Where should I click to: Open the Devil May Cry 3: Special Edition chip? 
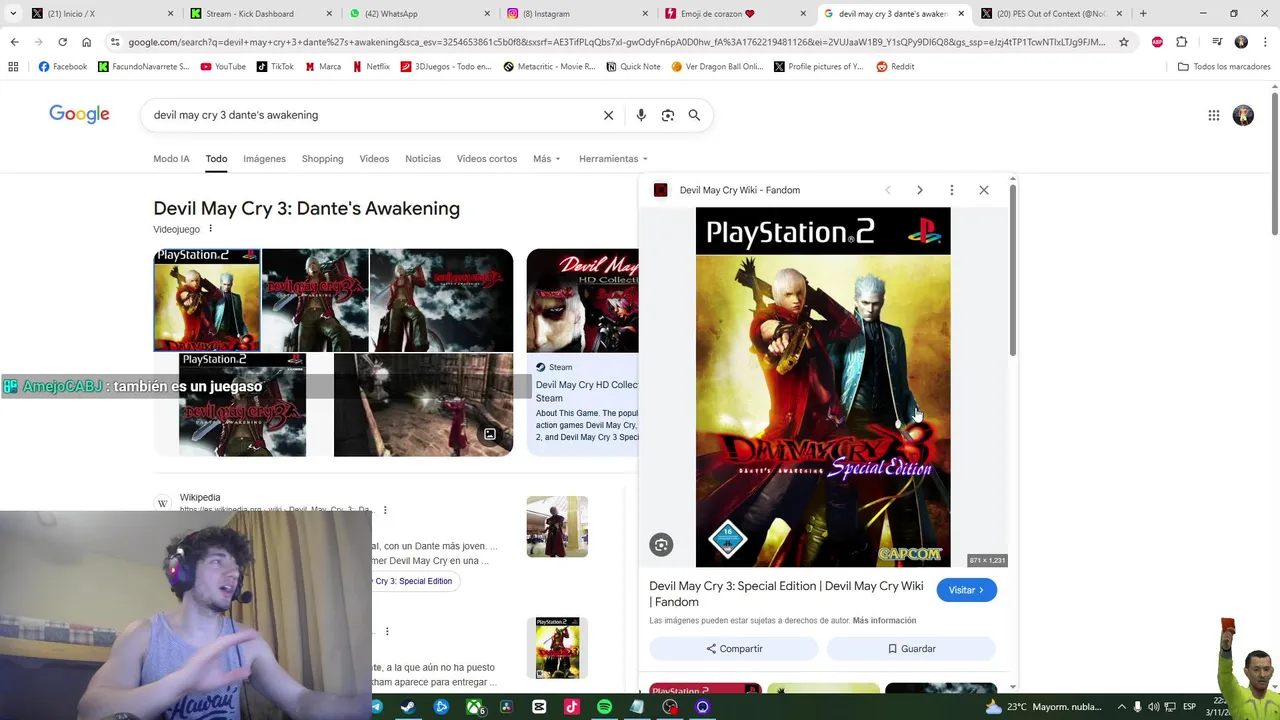coord(412,581)
